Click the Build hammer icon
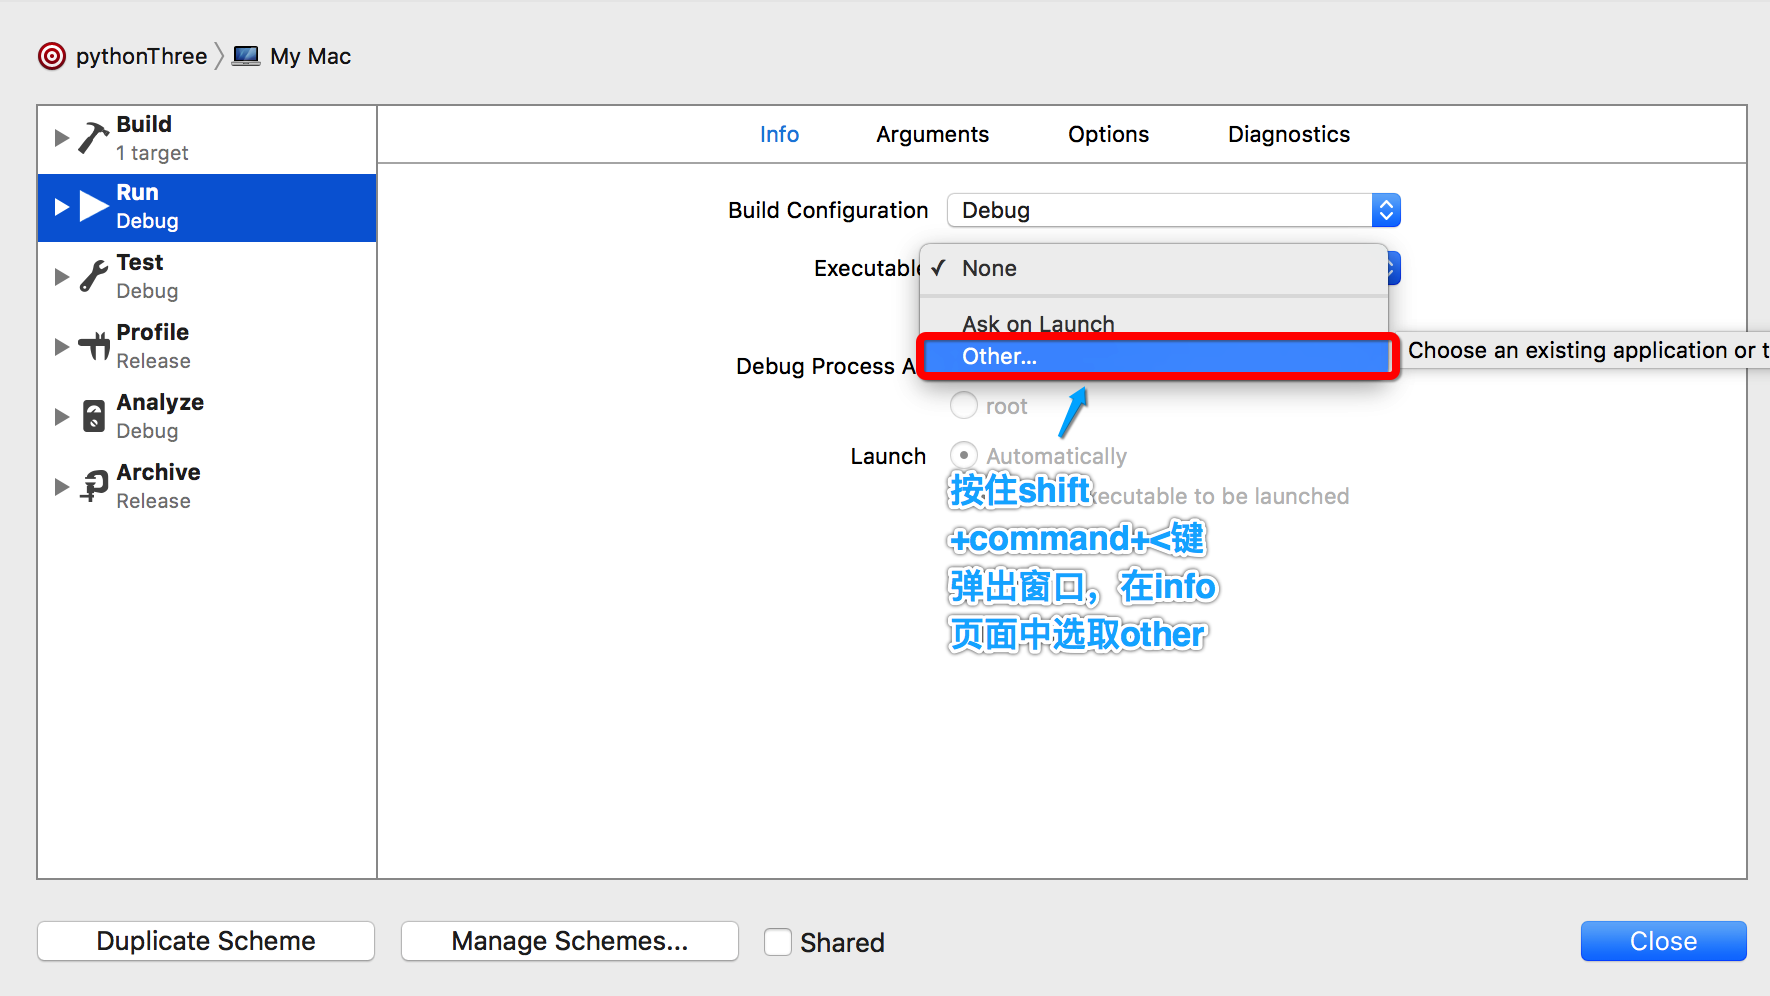Image resolution: width=1770 pixels, height=996 pixels. (x=93, y=138)
